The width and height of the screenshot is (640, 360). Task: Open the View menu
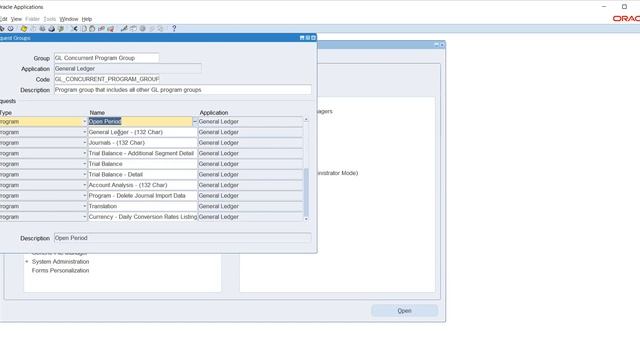coord(16,19)
